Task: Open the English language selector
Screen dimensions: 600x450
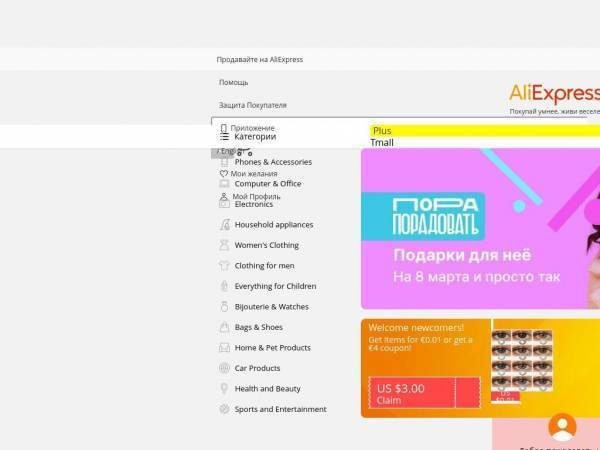Action: point(226,152)
